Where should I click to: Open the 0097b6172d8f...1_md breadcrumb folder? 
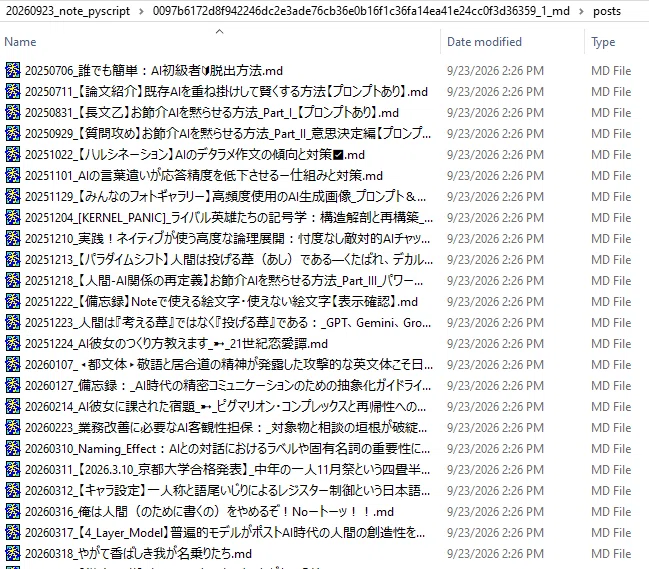[x=361, y=11]
